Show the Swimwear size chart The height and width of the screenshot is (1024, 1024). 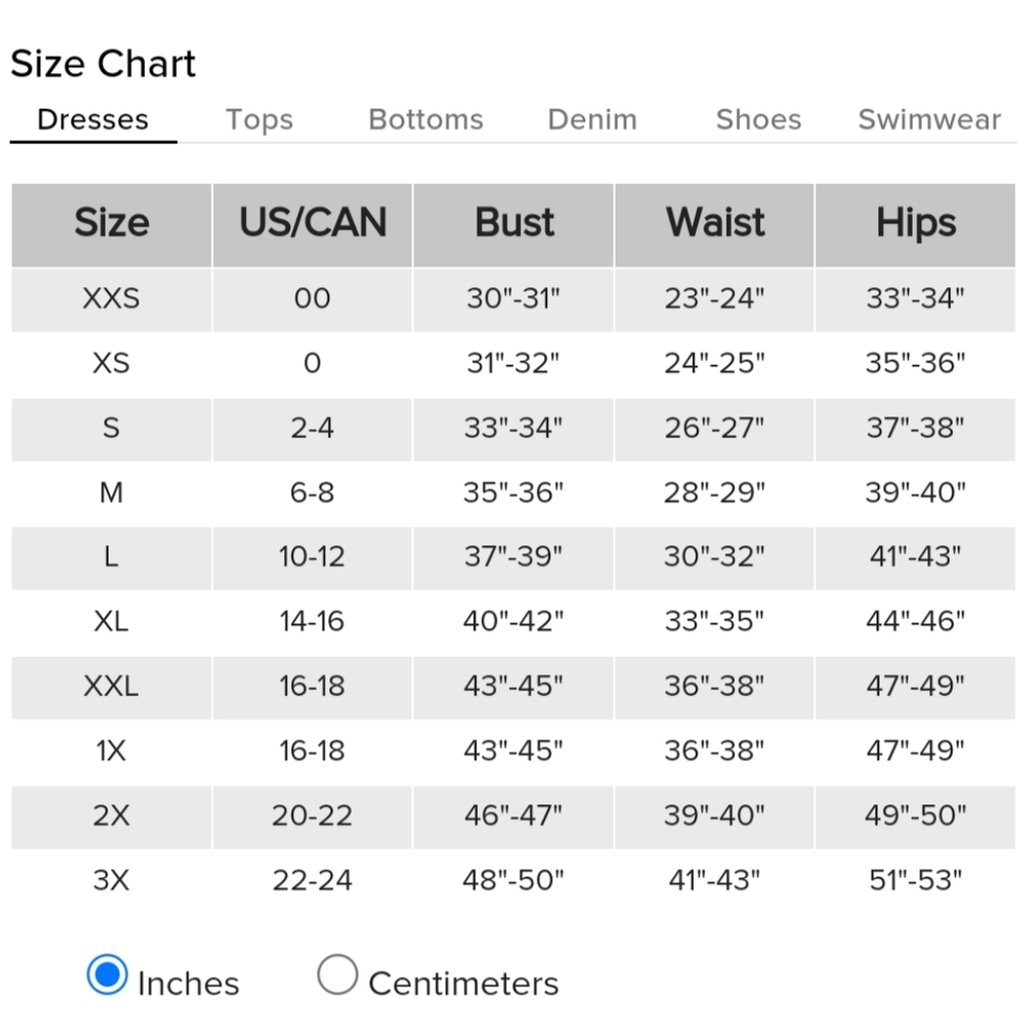click(929, 120)
